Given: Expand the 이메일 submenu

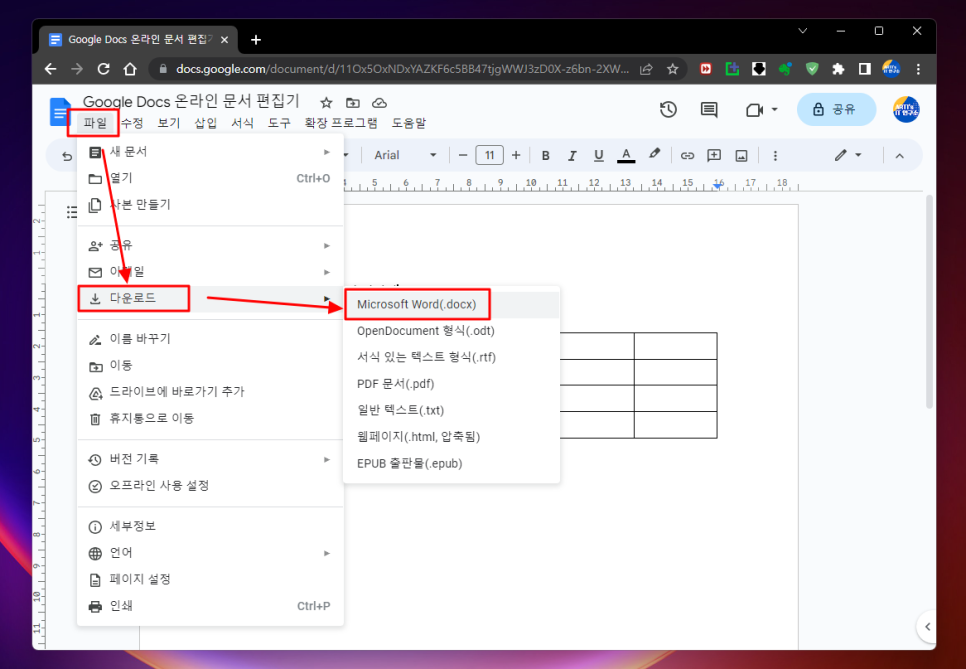Looking at the screenshot, I should pyautogui.click(x=210, y=272).
